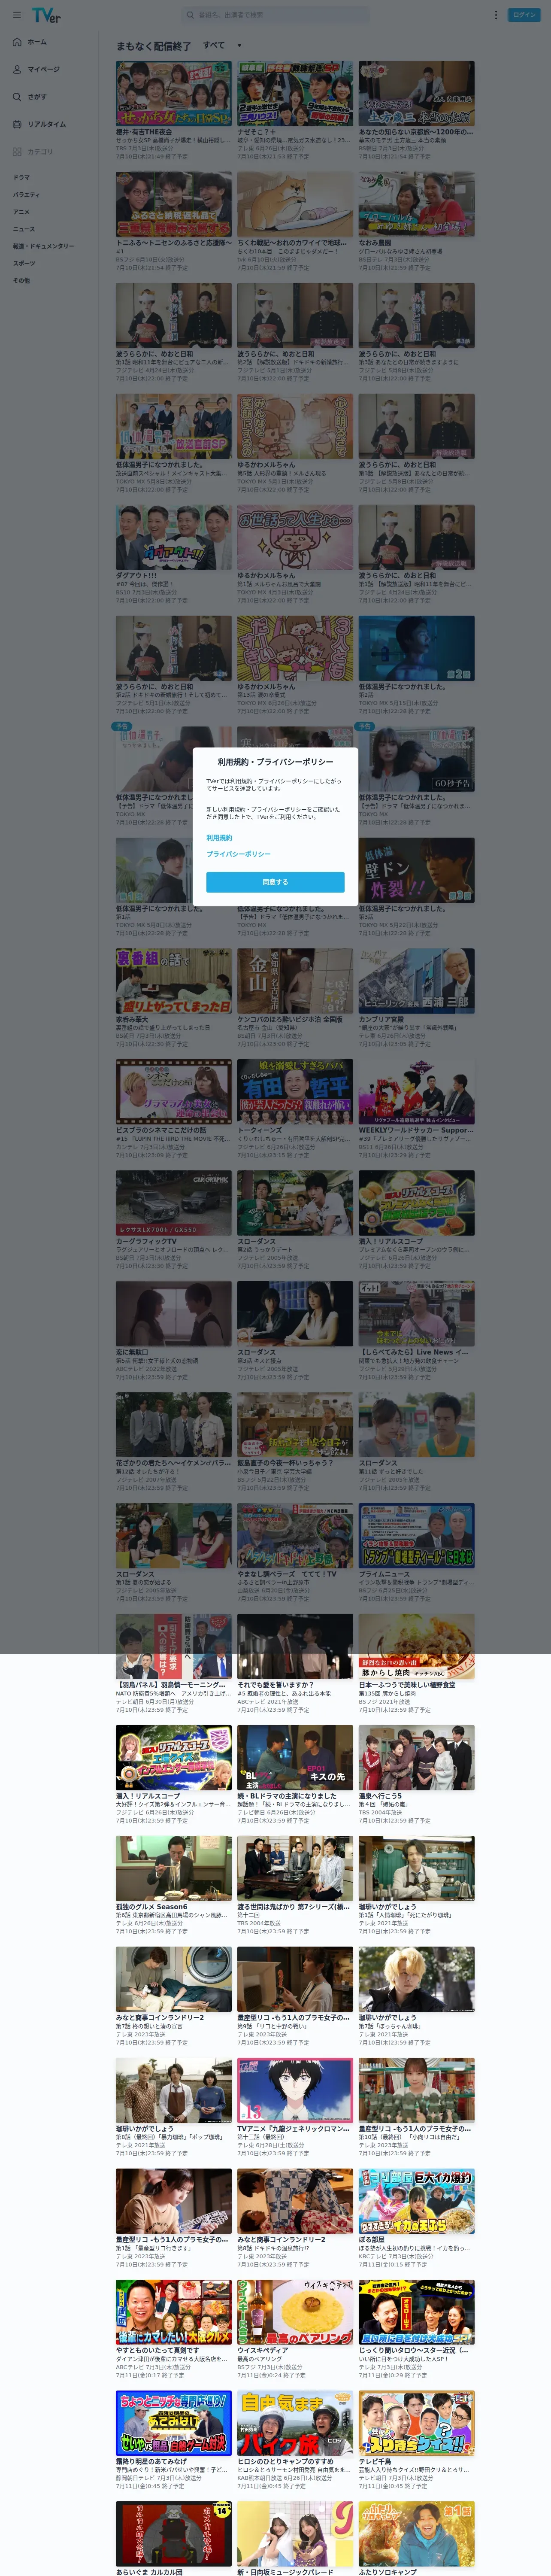Click the マイページ person icon in sidebar

[x=17, y=69]
